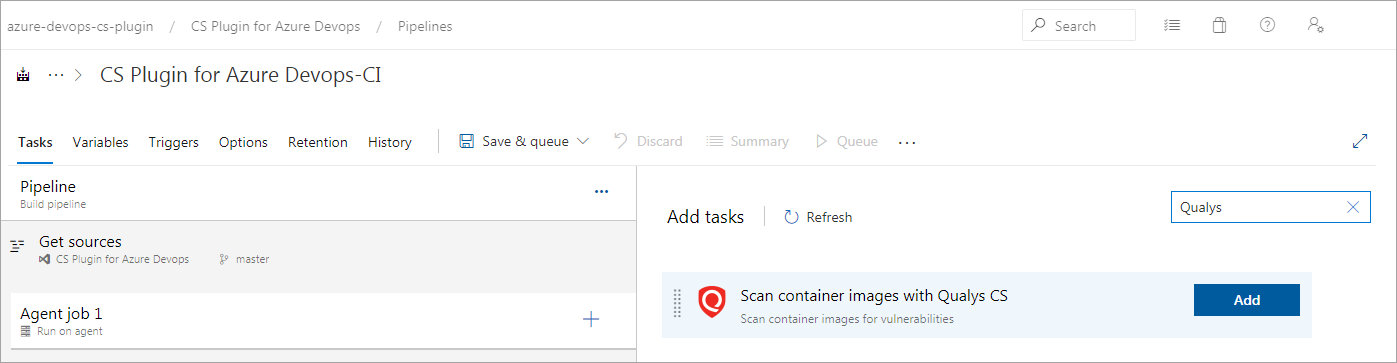
Task: Add a task to Agent job 1
Action: [x=591, y=319]
